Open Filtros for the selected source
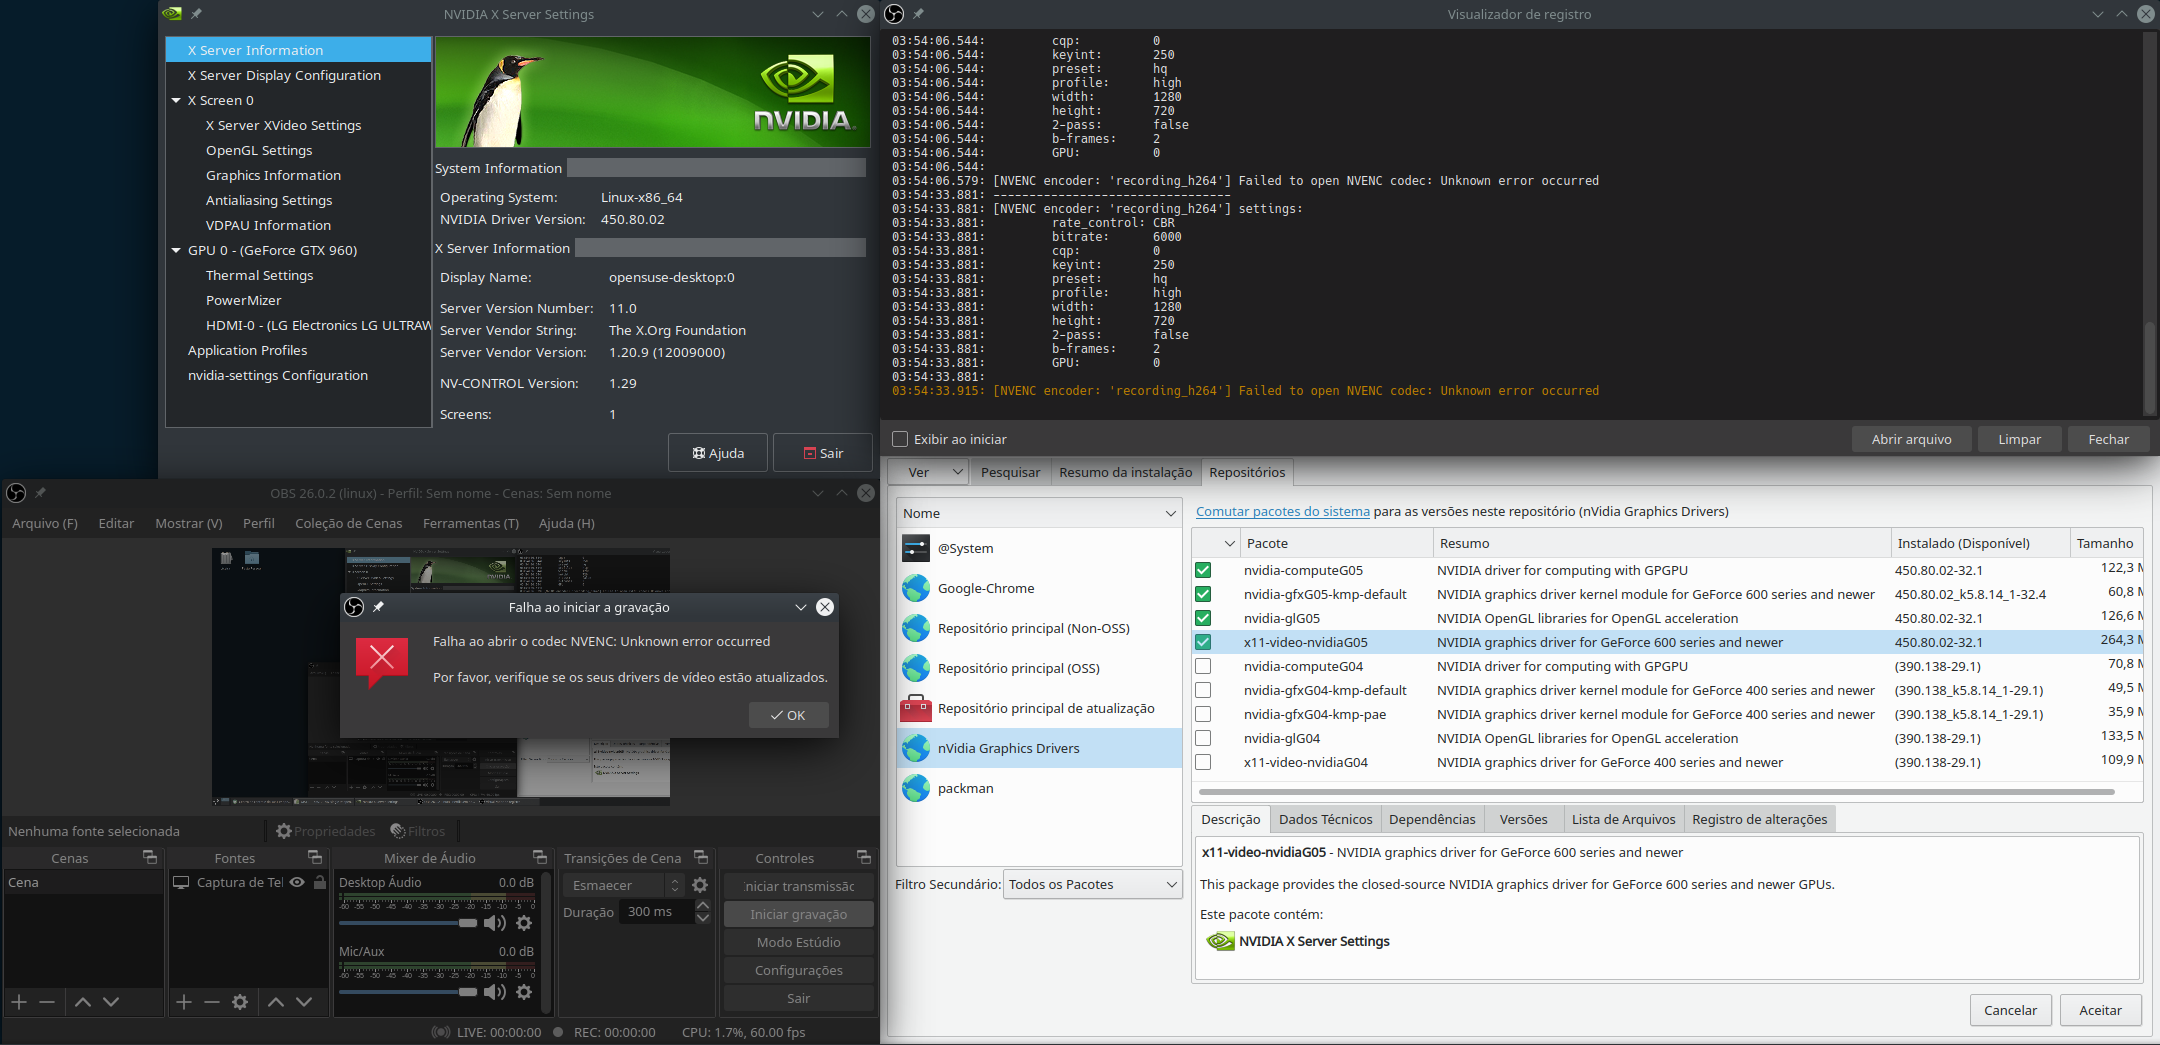 (x=418, y=831)
